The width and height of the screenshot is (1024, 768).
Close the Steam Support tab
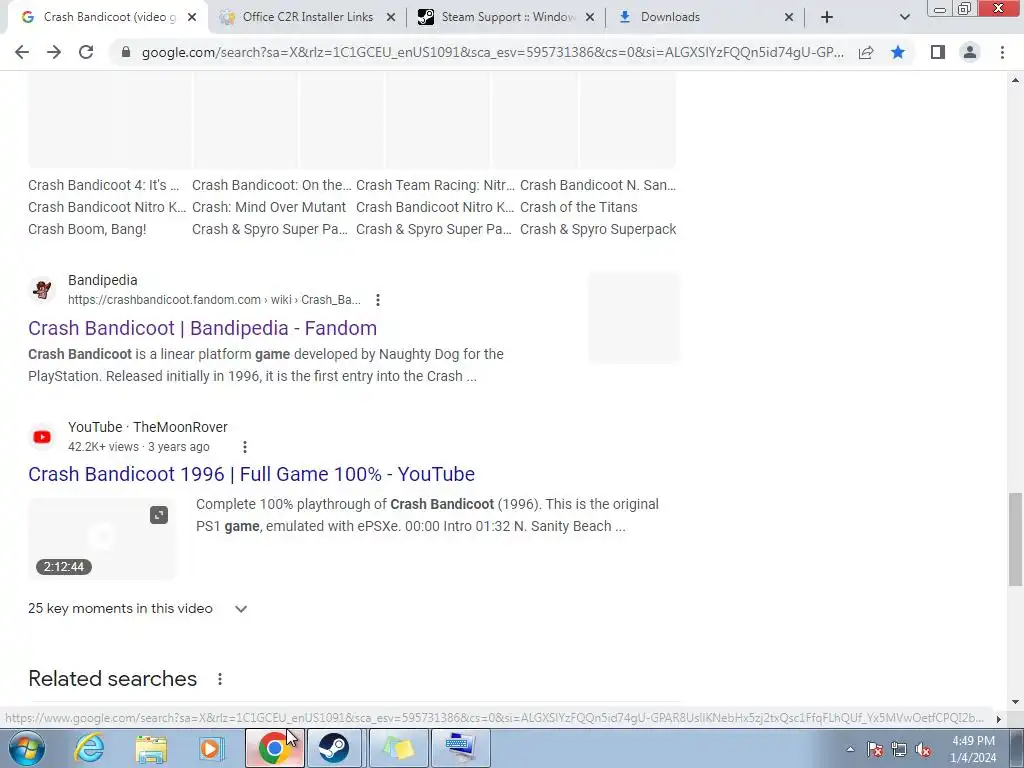[590, 18]
